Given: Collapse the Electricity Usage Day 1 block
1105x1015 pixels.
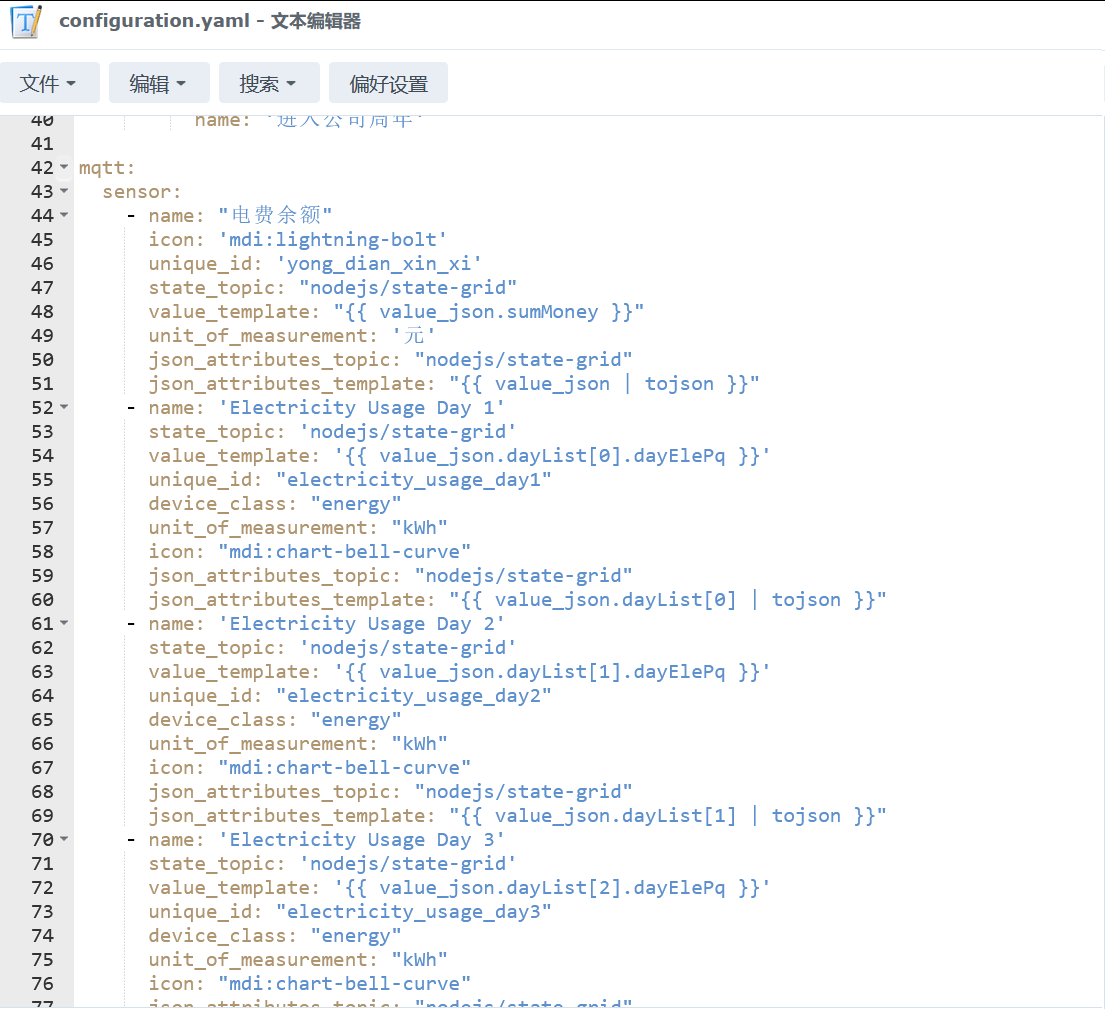Looking at the screenshot, I should click(63, 407).
